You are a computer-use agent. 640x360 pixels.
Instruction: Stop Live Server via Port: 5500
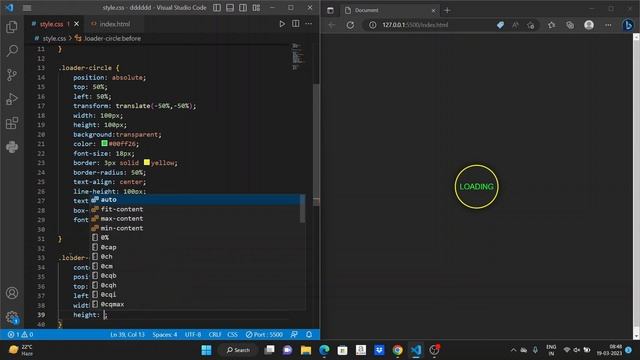264,334
